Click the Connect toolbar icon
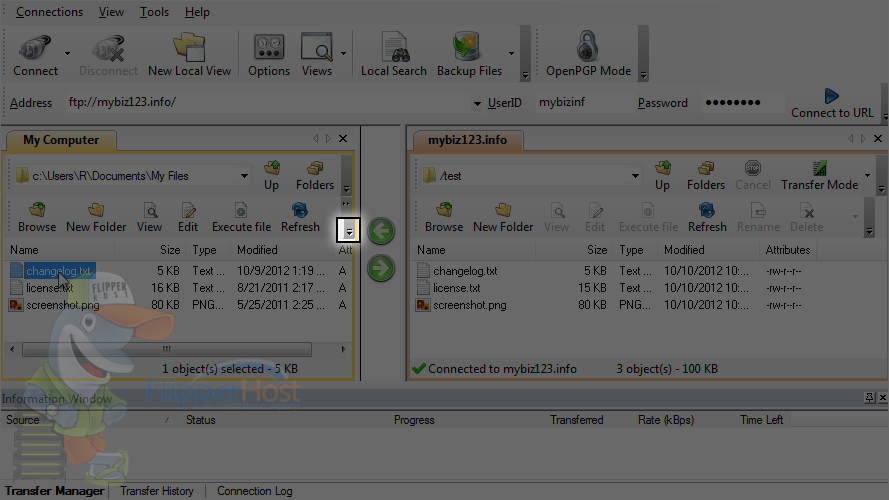This screenshot has height=500, width=889. click(35, 56)
